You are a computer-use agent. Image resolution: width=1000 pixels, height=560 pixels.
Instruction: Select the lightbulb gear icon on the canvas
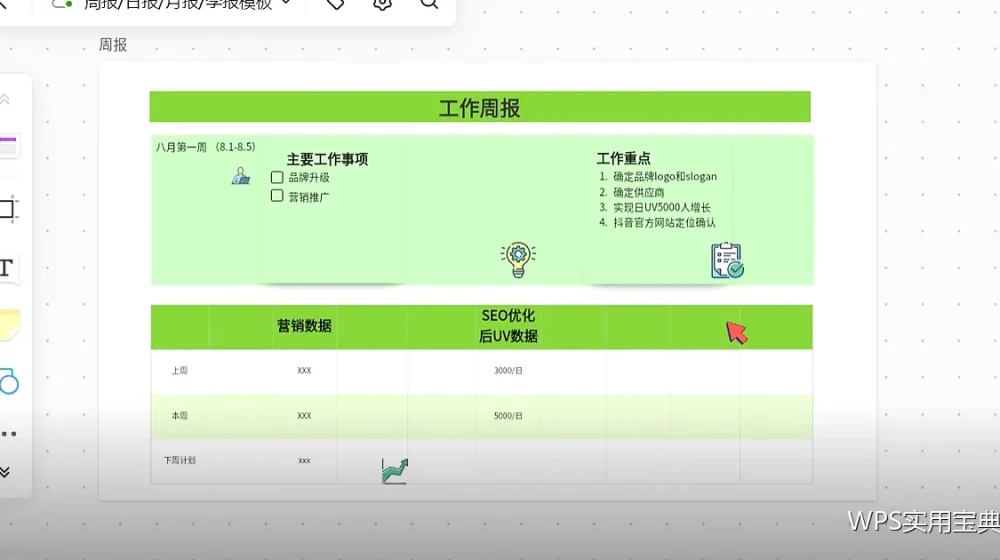(x=518, y=260)
